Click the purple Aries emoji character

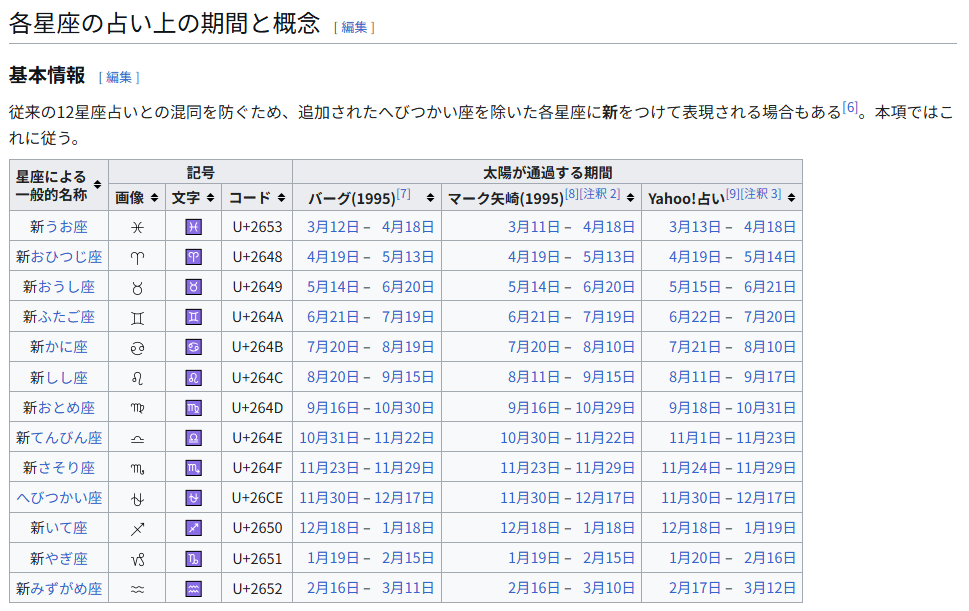pos(193,257)
